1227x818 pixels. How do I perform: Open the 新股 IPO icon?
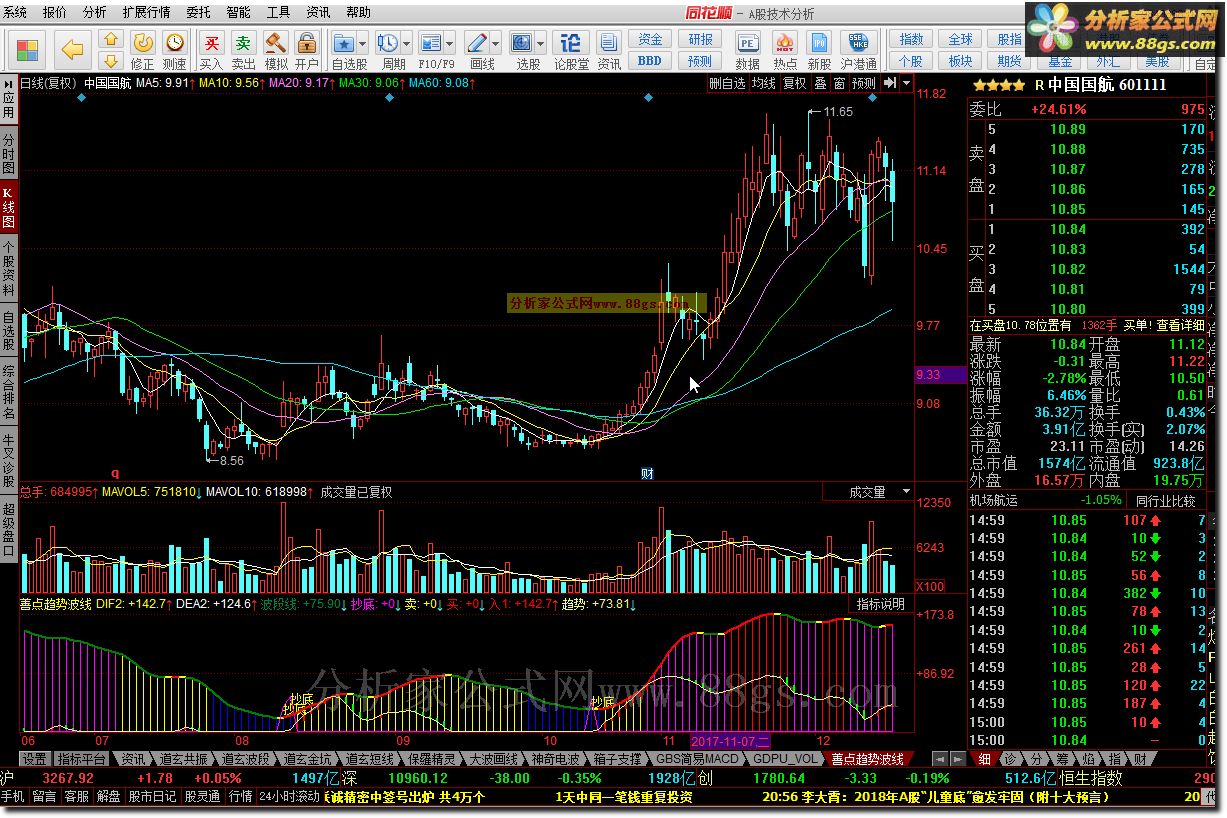pos(819,43)
